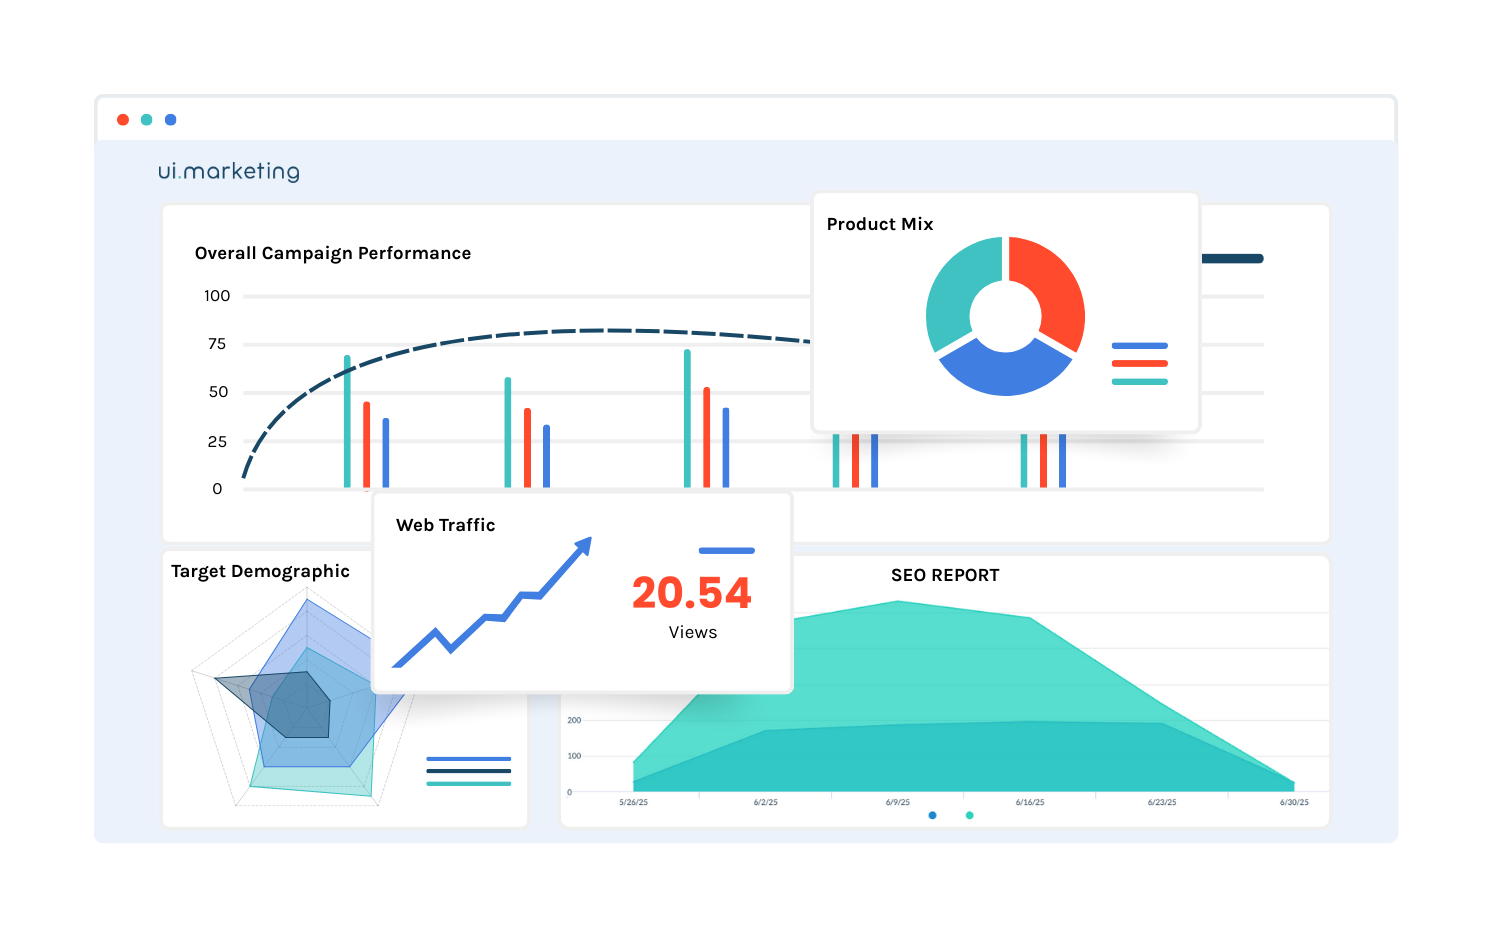This screenshot has width=1492, height=937.
Task: Click the red dot in the window title bar
Action: tap(123, 120)
